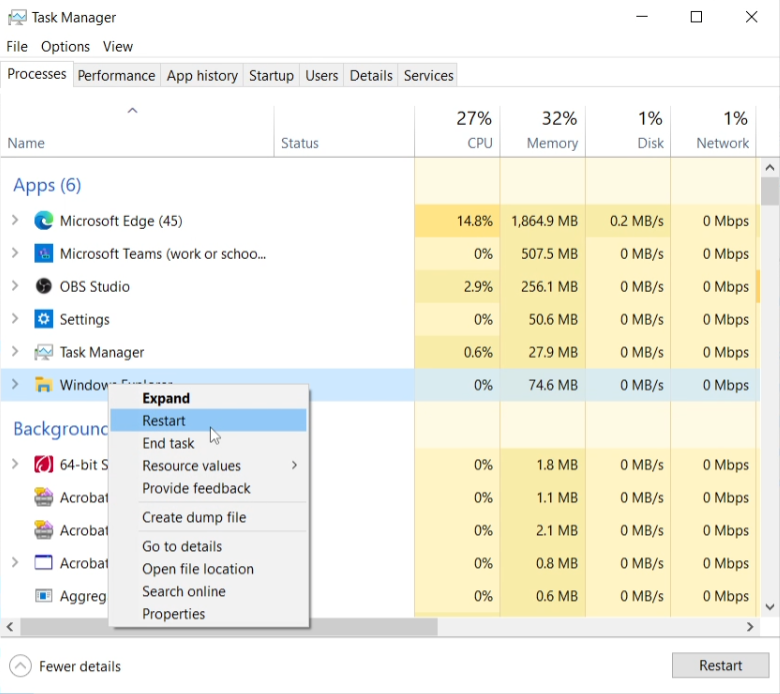Click the Windows Explorer folder icon
Viewport: 780px width, 694px height.
[43, 385]
